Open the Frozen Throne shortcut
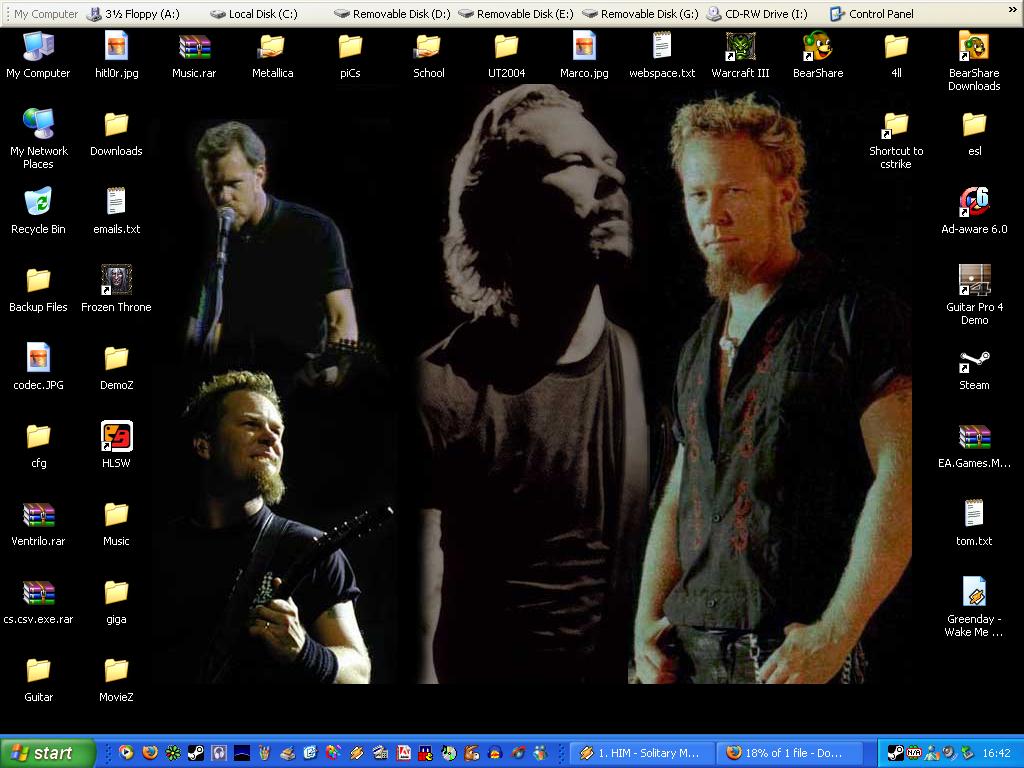 point(116,282)
